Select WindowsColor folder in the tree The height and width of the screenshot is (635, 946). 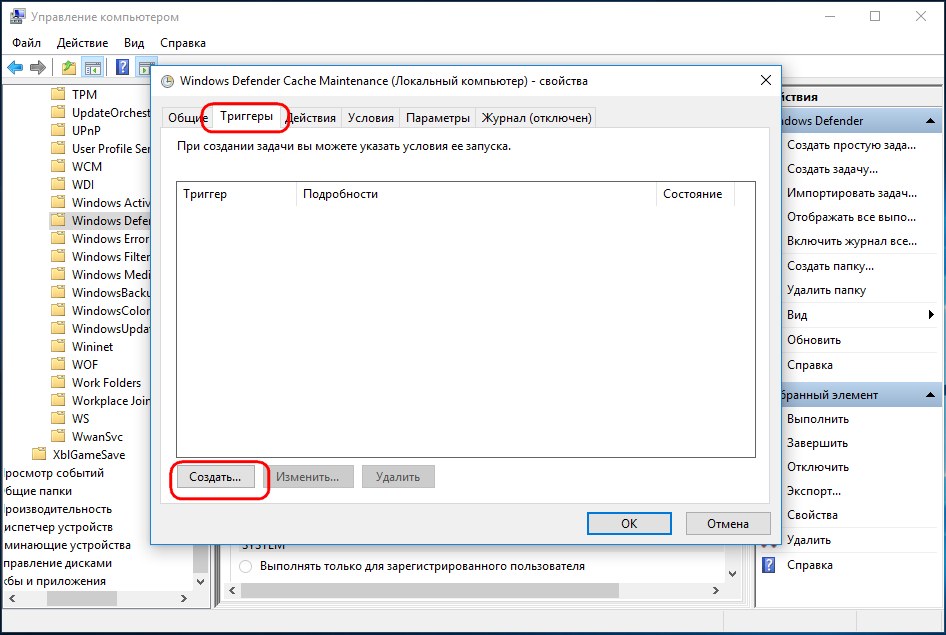pos(111,311)
